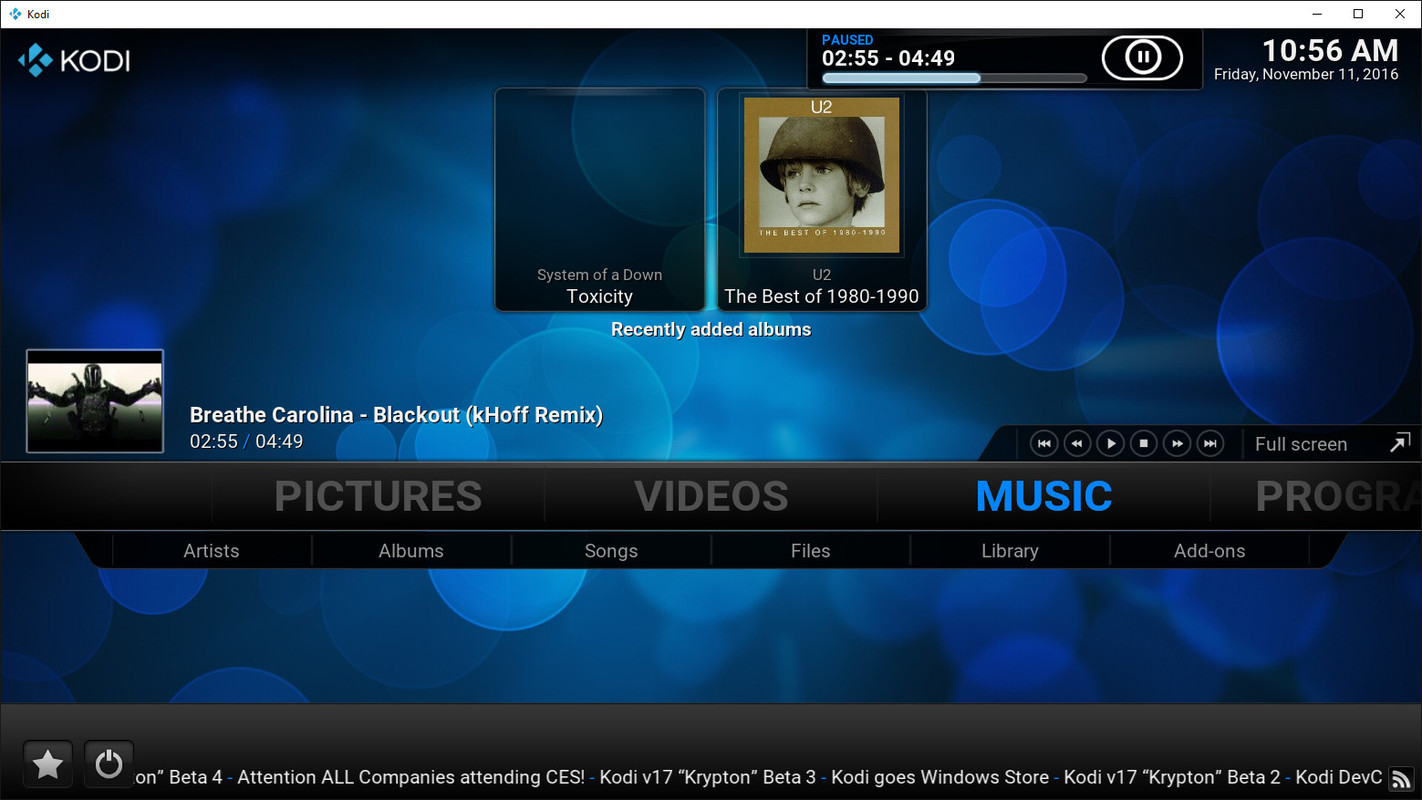Open the Albums submenu

411,551
